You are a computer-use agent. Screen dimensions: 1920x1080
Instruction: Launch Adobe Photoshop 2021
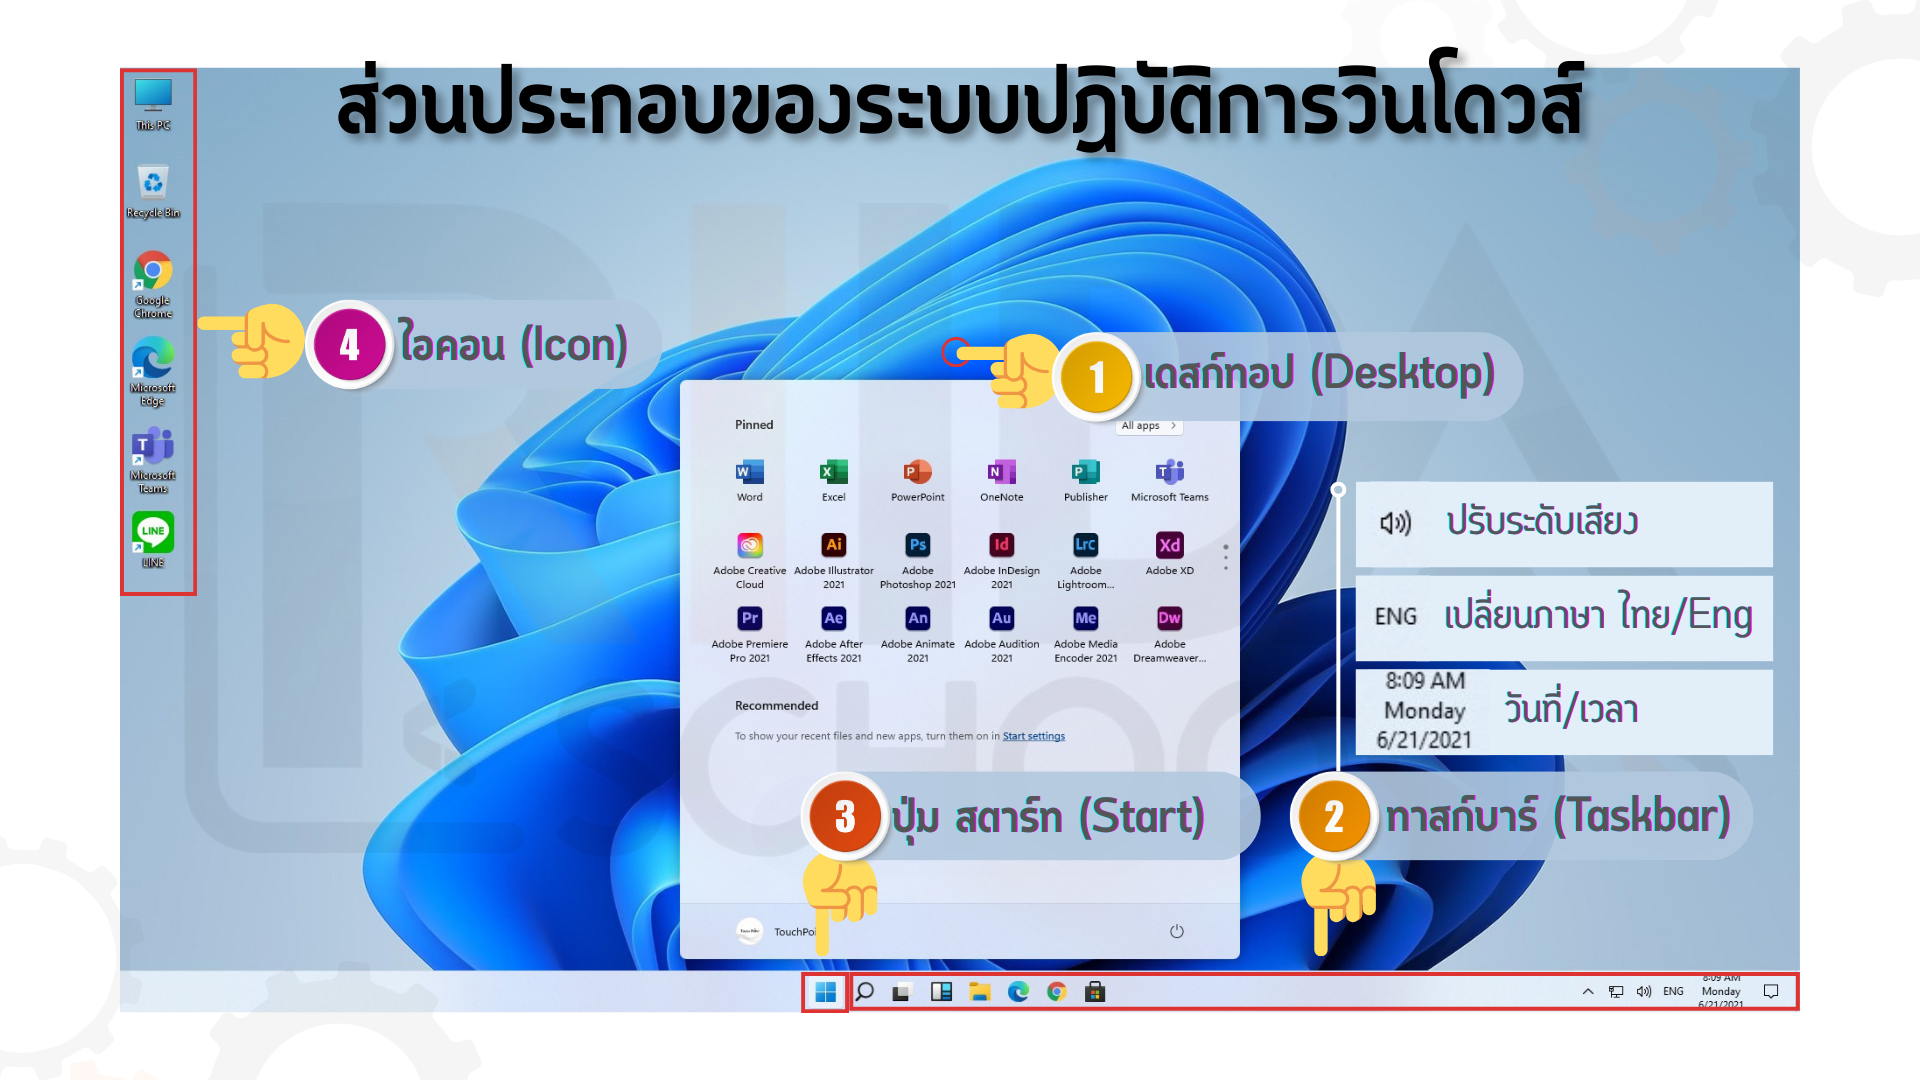click(918, 561)
